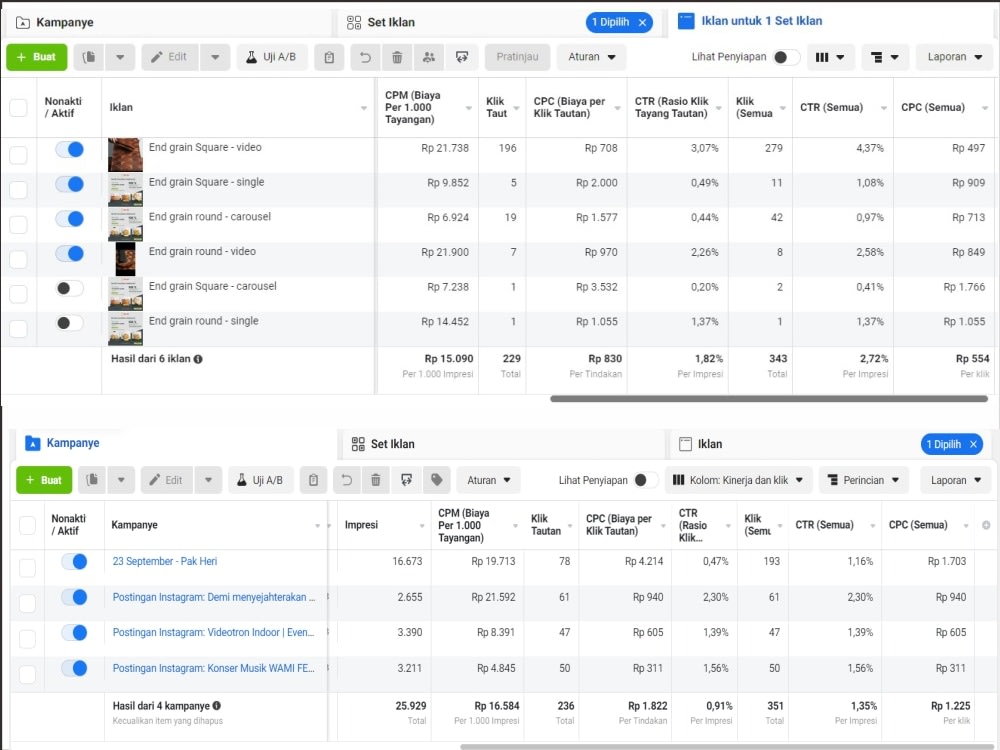Remove the 1 Dipilih filter on the top Set Iklan tab

tap(642, 22)
